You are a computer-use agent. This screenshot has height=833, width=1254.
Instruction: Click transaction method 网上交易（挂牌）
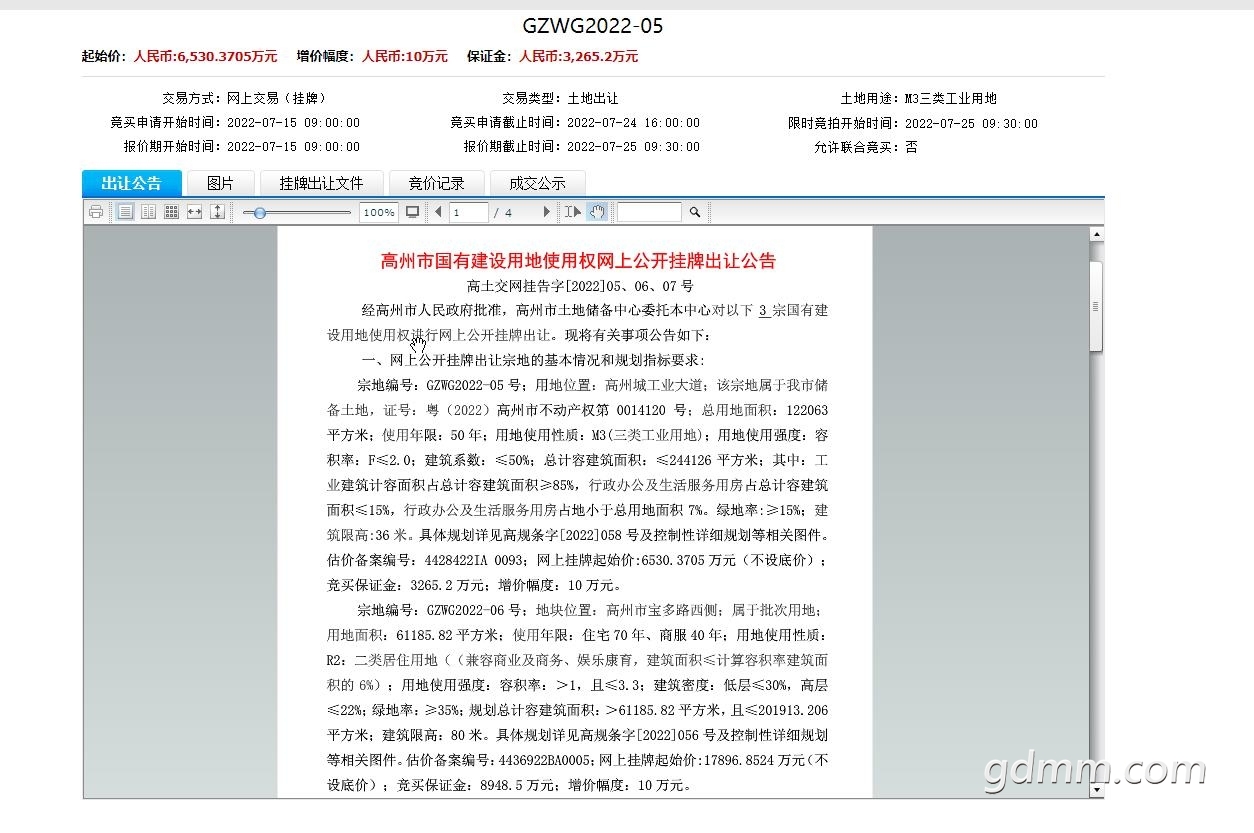pos(277,99)
